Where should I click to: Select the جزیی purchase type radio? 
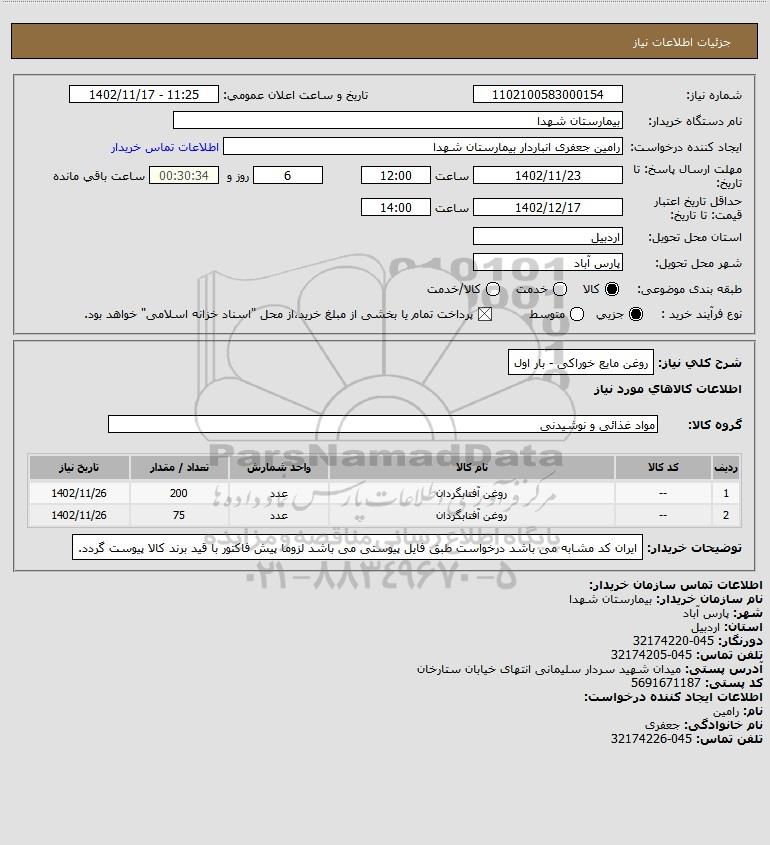click(x=636, y=314)
